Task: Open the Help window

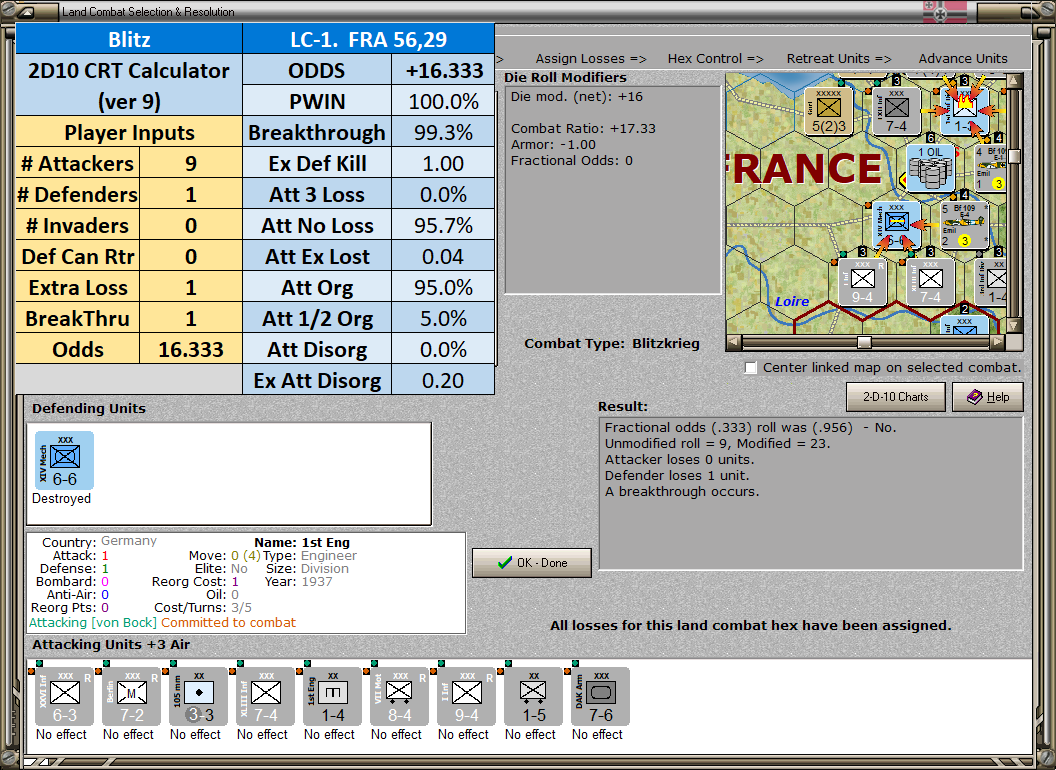Action: (x=988, y=397)
